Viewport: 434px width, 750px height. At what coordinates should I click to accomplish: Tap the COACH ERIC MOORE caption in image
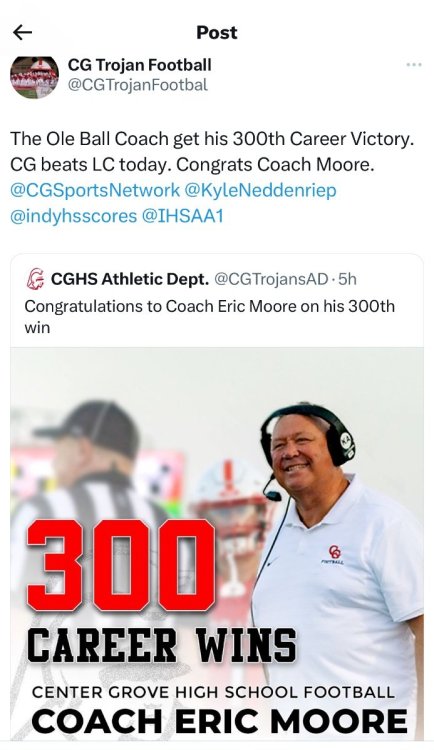(220, 721)
